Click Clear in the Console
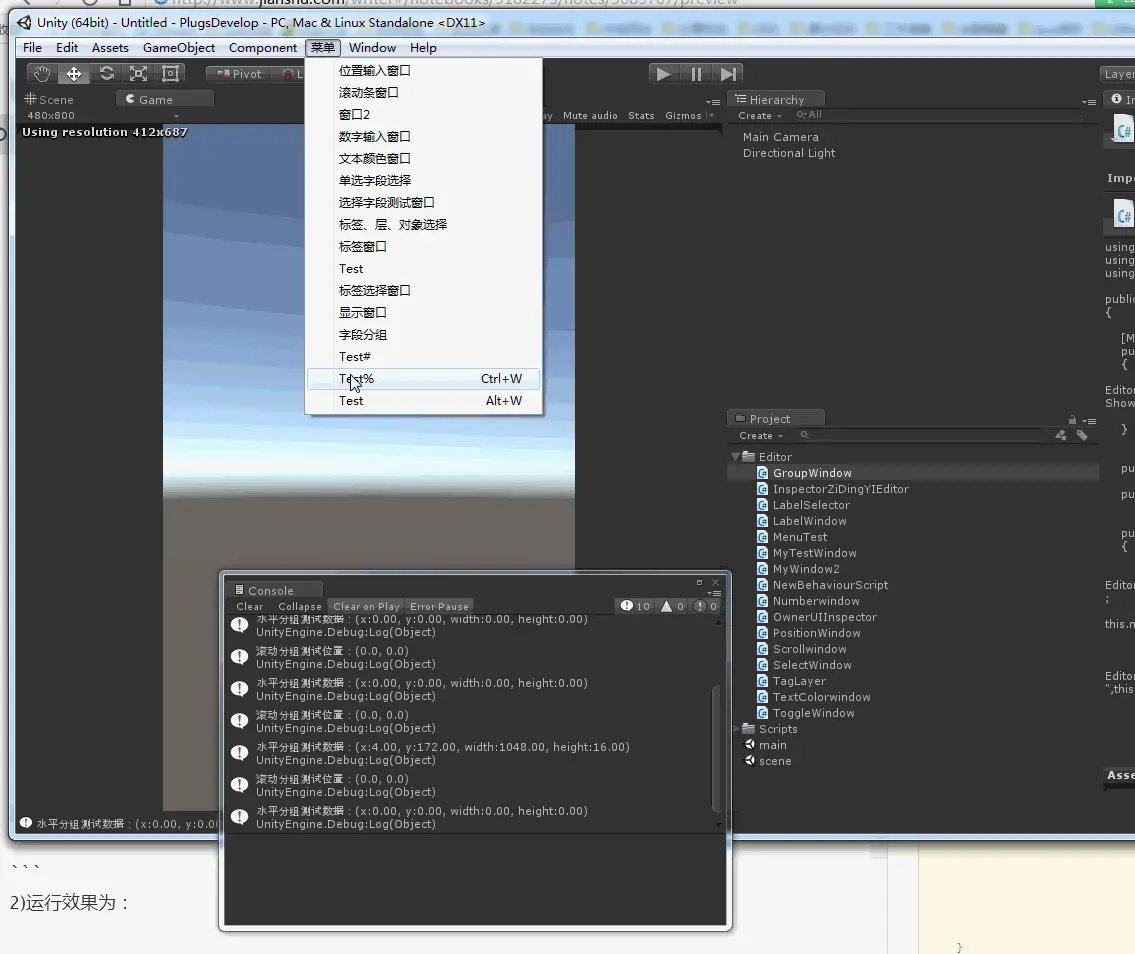 tap(250, 607)
